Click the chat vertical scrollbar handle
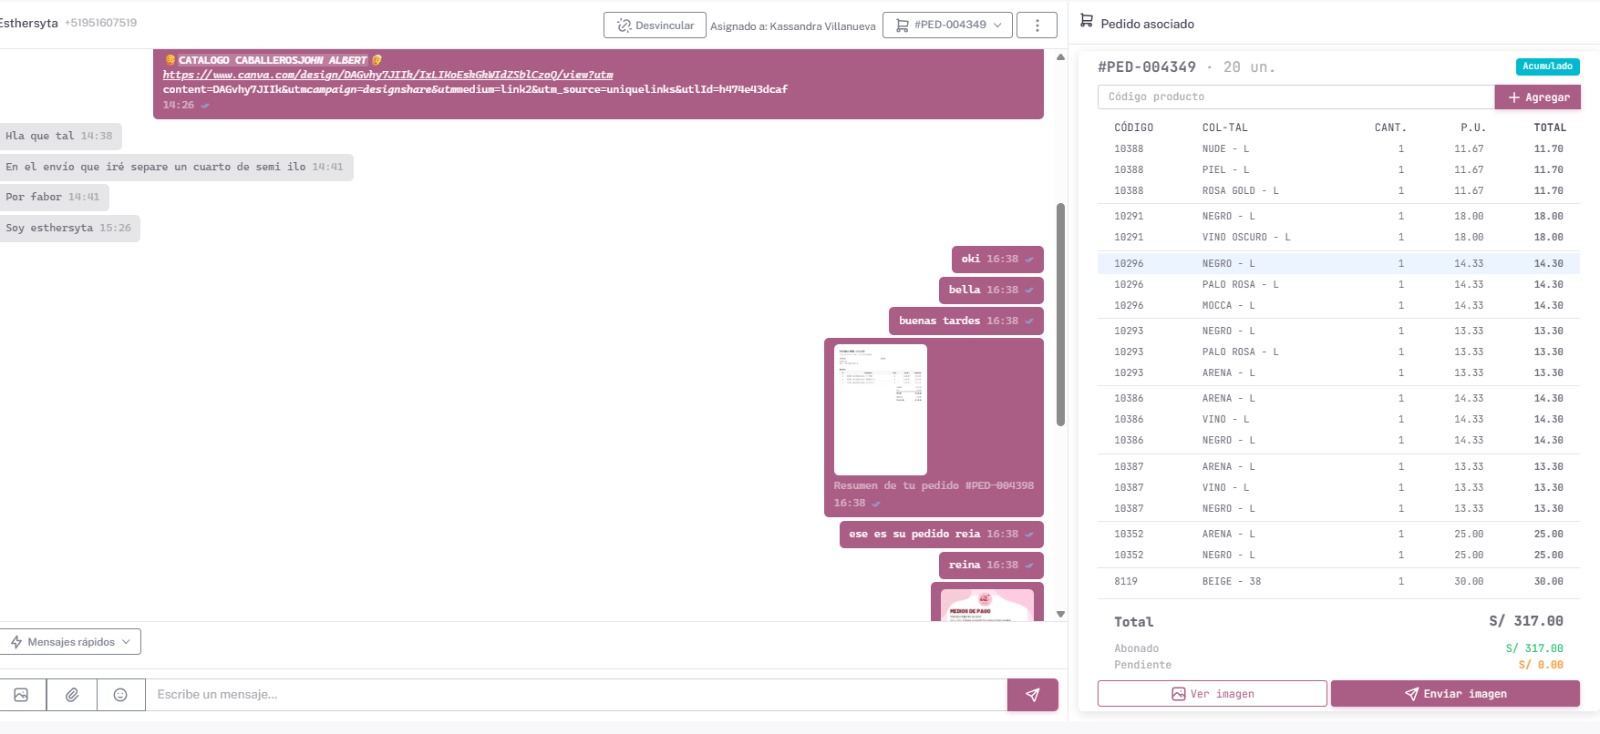This screenshot has width=1600, height=734. click(1060, 314)
